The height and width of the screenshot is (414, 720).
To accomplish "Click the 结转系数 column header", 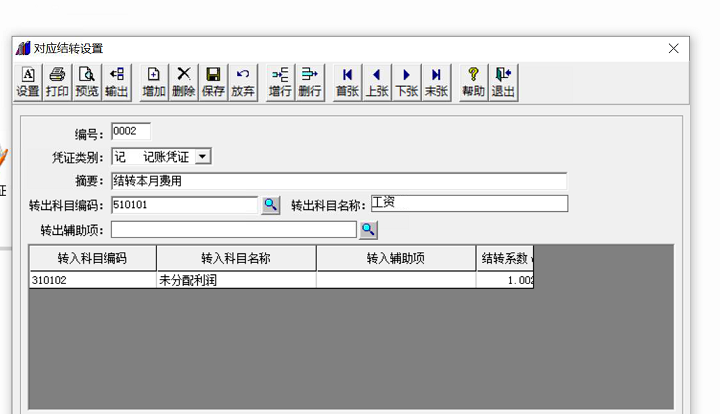I will 505,258.
